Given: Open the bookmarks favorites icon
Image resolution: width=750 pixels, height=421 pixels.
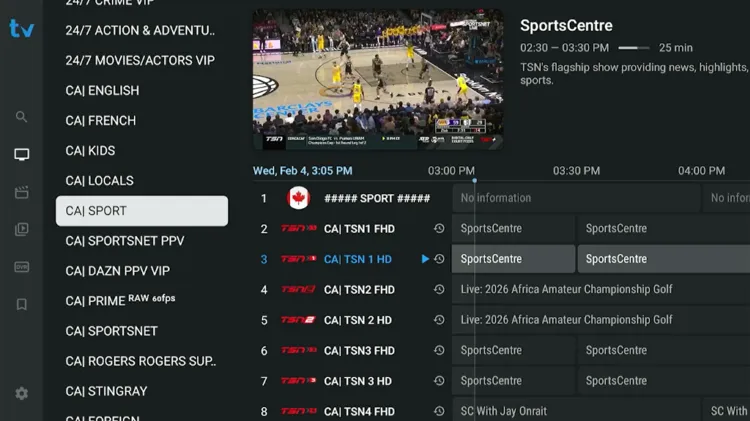Looking at the screenshot, I should pyautogui.click(x=22, y=304).
